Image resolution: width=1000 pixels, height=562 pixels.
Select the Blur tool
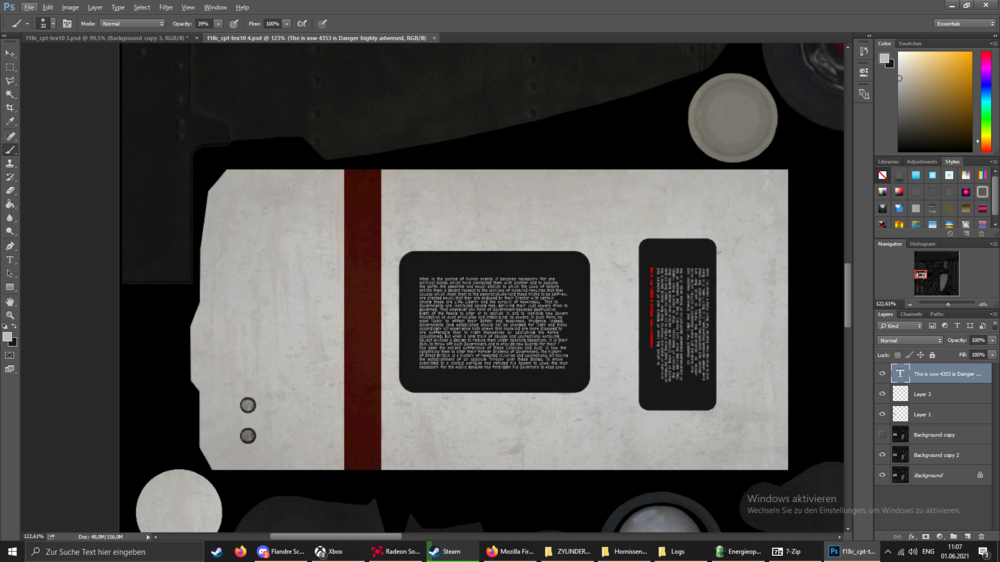[10, 218]
